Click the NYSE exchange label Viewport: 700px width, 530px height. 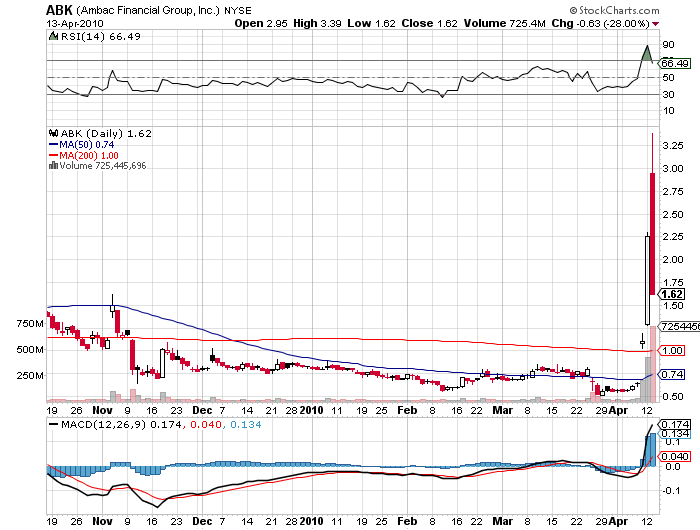coord(238,10)
